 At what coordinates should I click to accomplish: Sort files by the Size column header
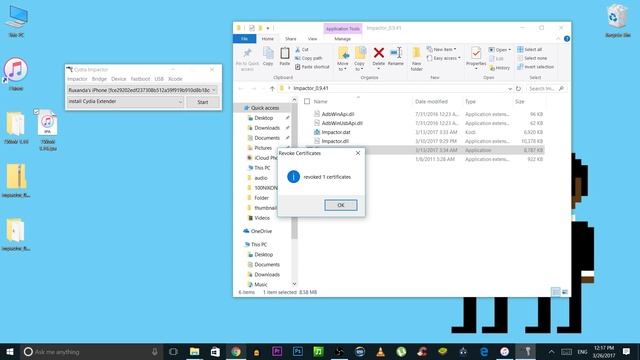click(520, 101)
